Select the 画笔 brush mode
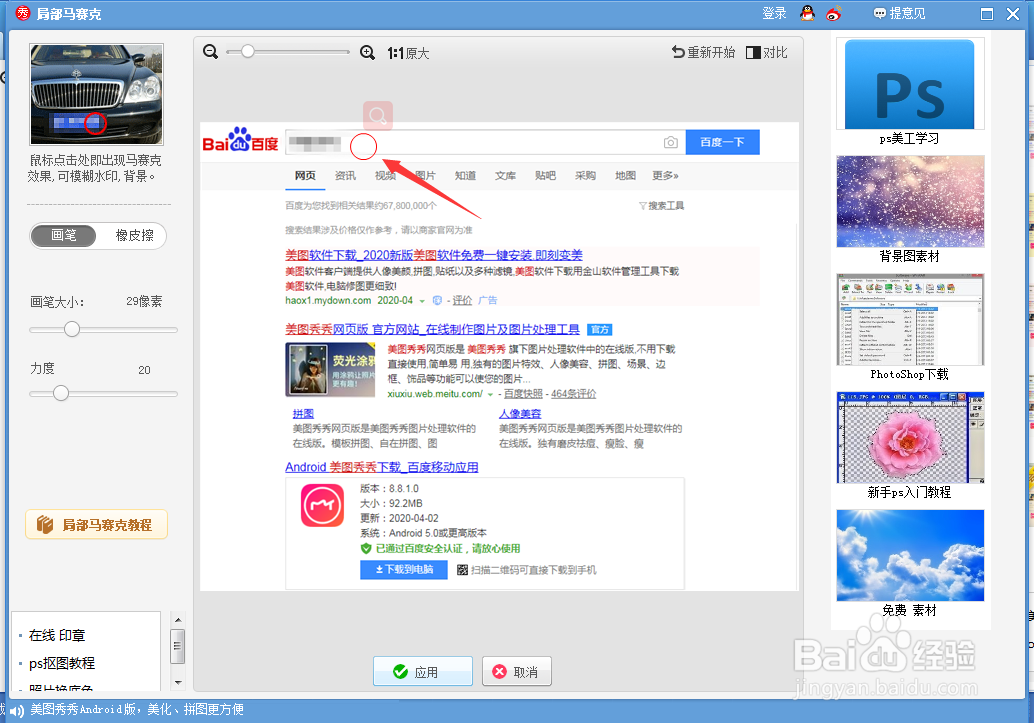Screen dimensions: 1034x723 [64, 236]
